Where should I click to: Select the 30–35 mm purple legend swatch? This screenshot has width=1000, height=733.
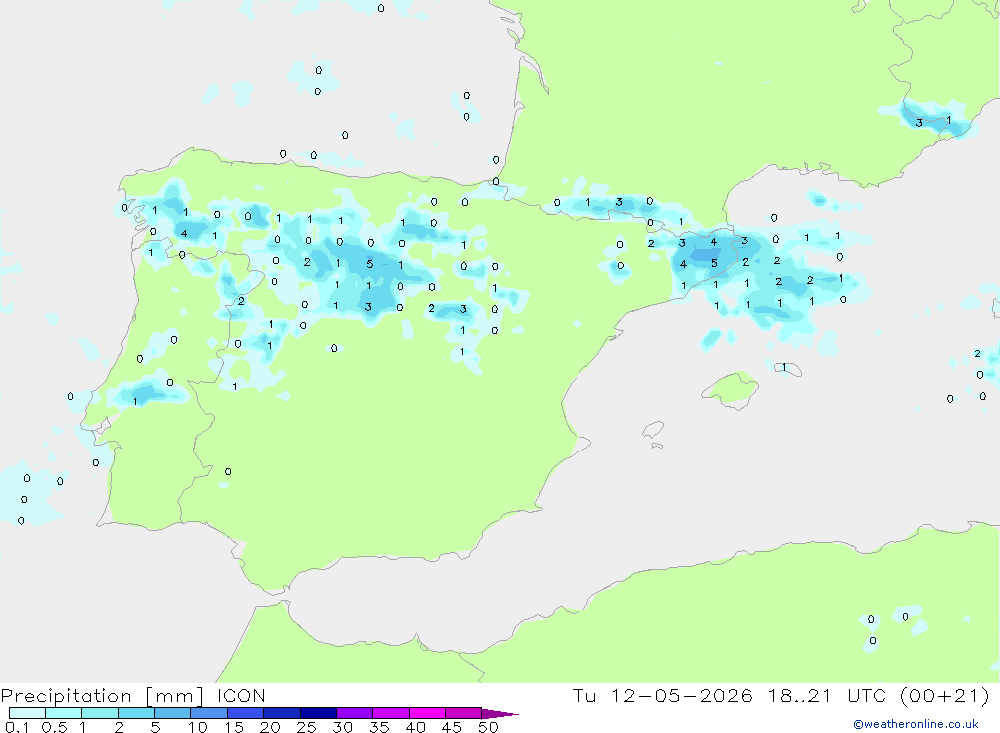click(x=355, y=713)
